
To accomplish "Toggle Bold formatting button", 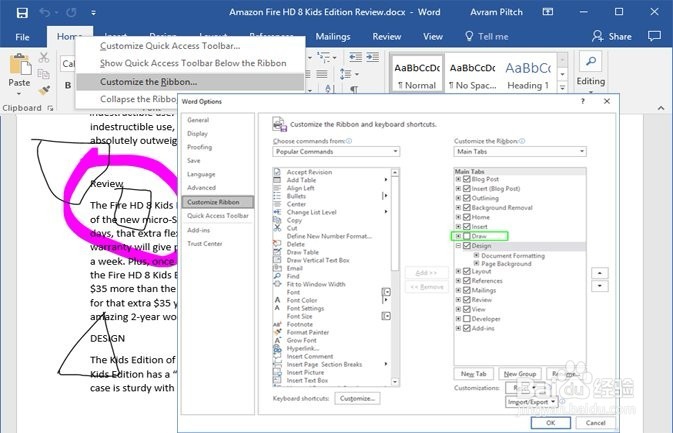I will pyautogui.click(x=68, y=85).
